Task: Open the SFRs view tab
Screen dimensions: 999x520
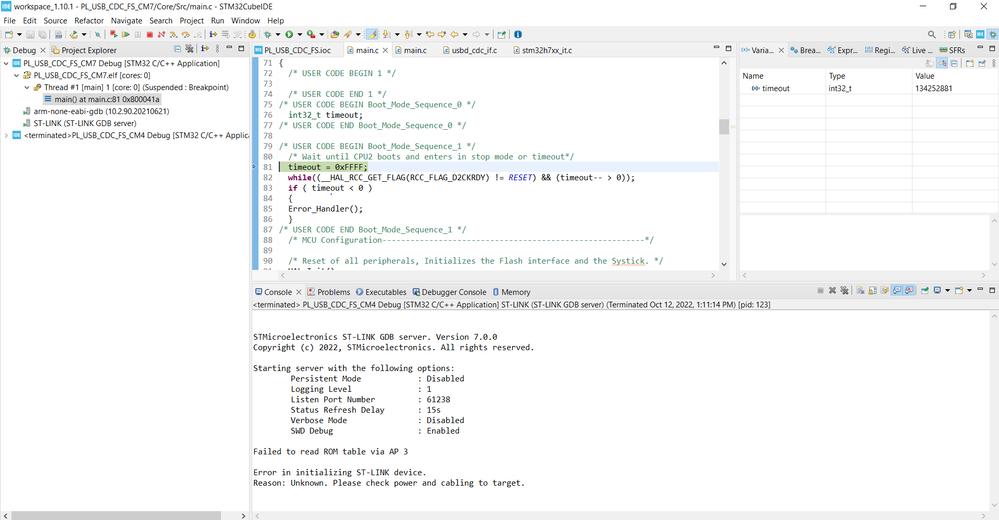Action: tap(952, 50)
